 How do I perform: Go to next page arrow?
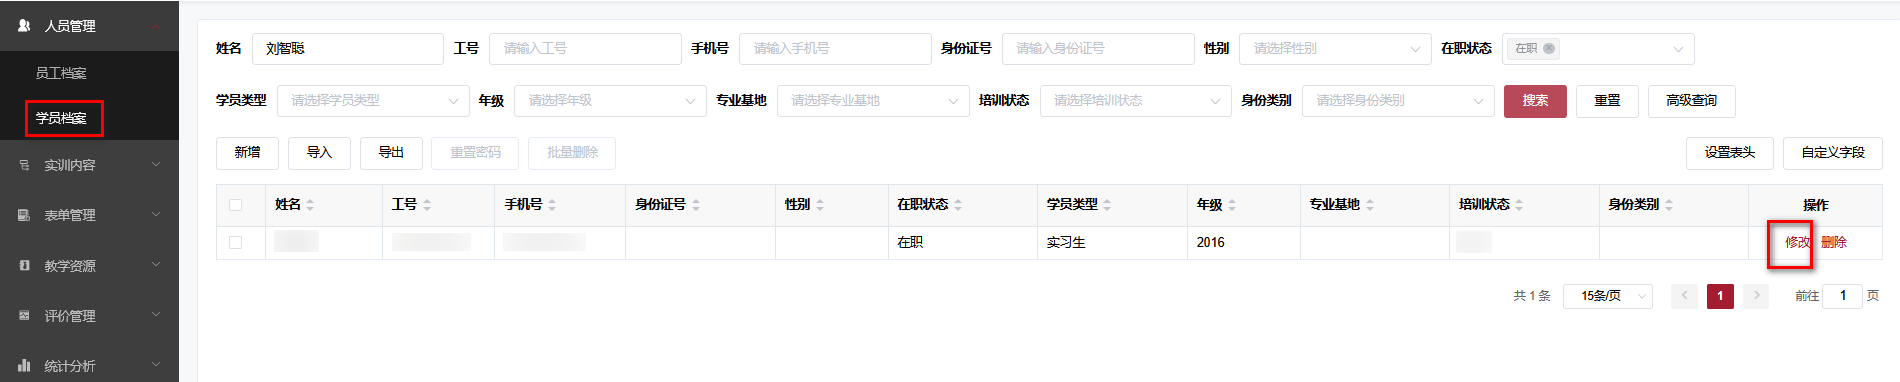click(x=1756, y=296)
